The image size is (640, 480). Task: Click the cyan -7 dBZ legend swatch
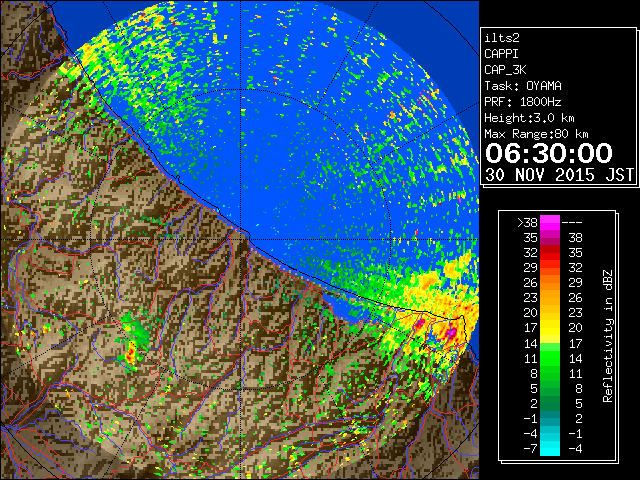click(x=550, y=448)
